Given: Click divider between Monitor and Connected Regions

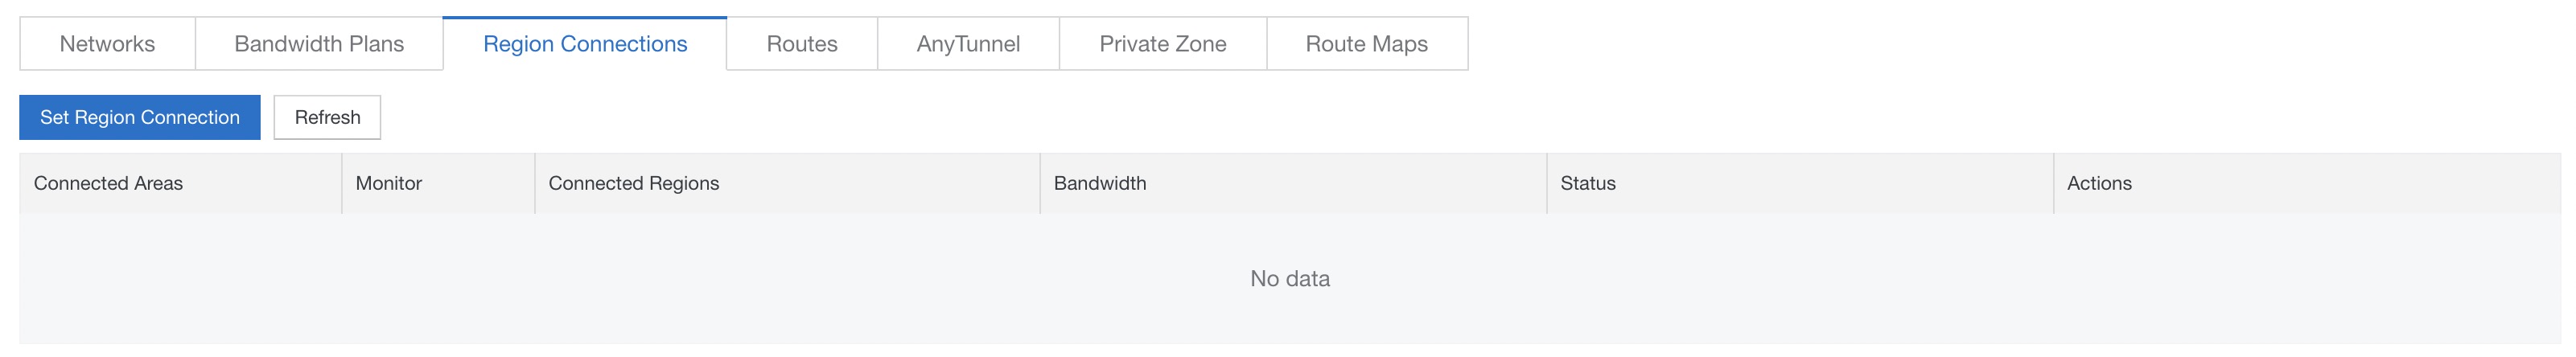Looking at the screenshot, I should point(535,183).
